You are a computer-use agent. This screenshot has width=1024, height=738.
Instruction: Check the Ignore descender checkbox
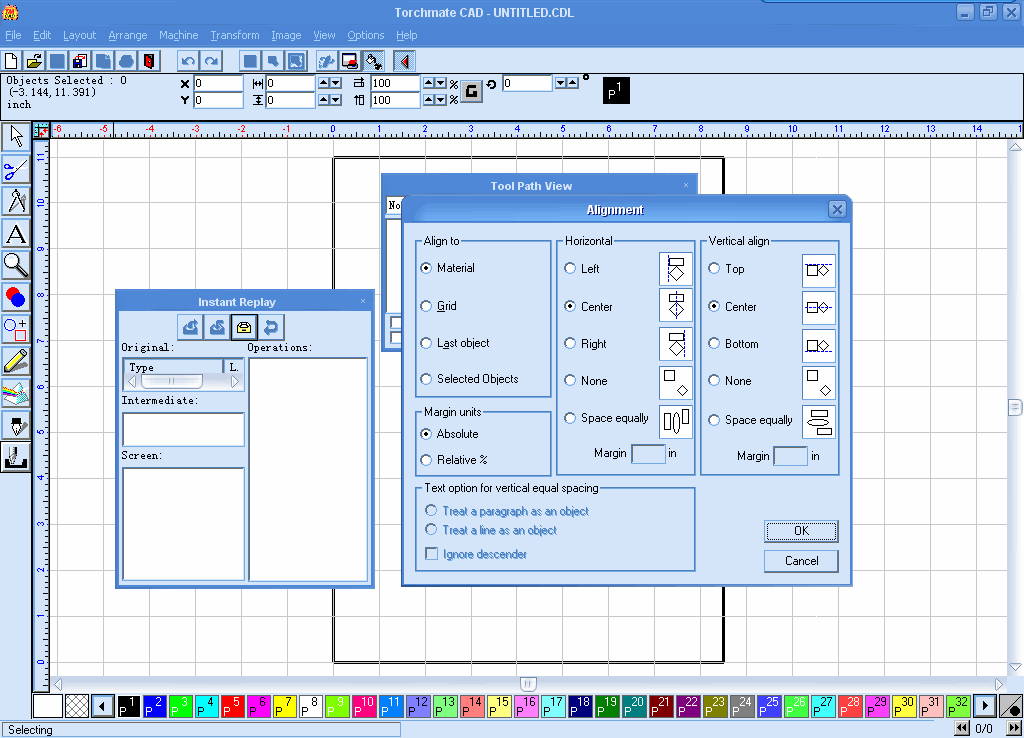432,554
